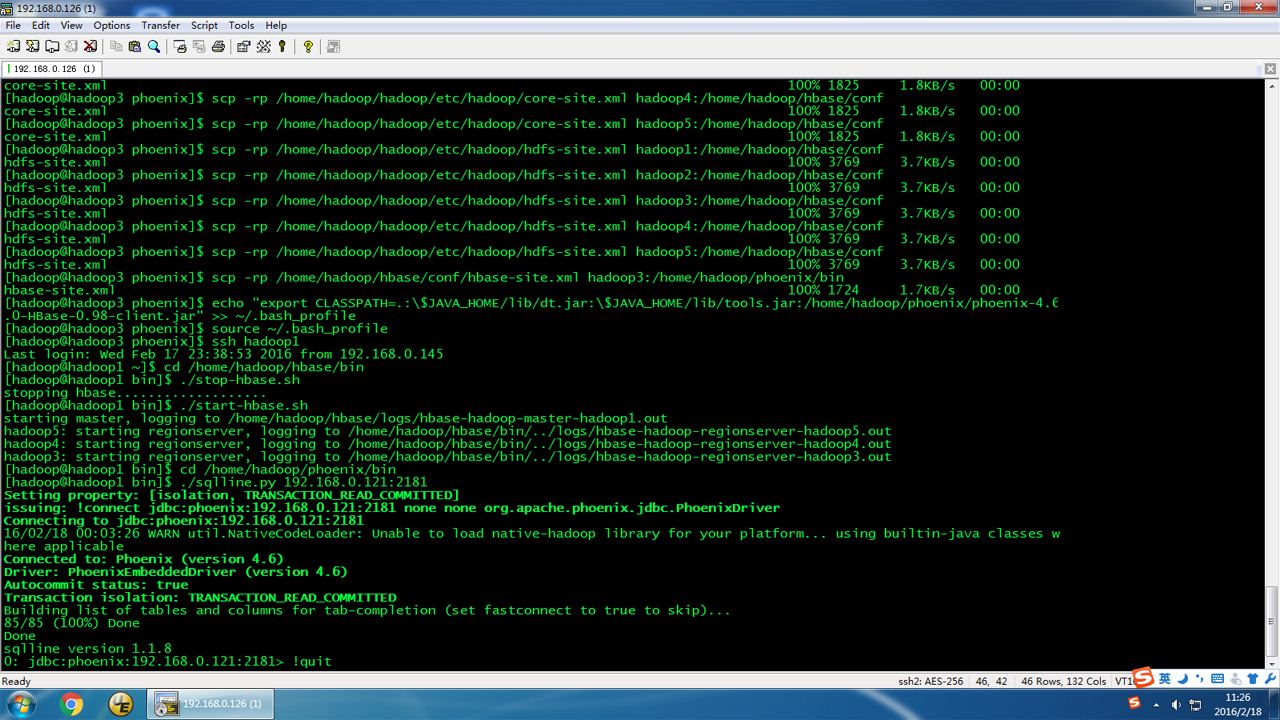Click the Disconnect session red X icon
This screenshot has width=1280, height=720.
(x=90, y=46)
